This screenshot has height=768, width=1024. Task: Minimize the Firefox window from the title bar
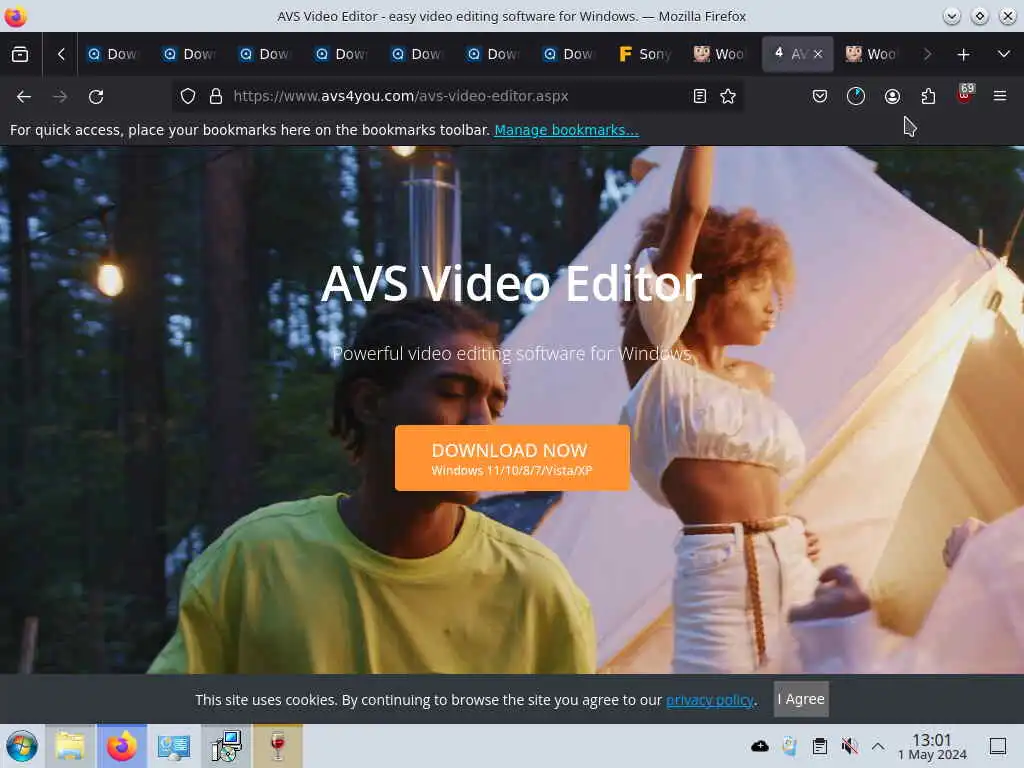coord(952,16)
